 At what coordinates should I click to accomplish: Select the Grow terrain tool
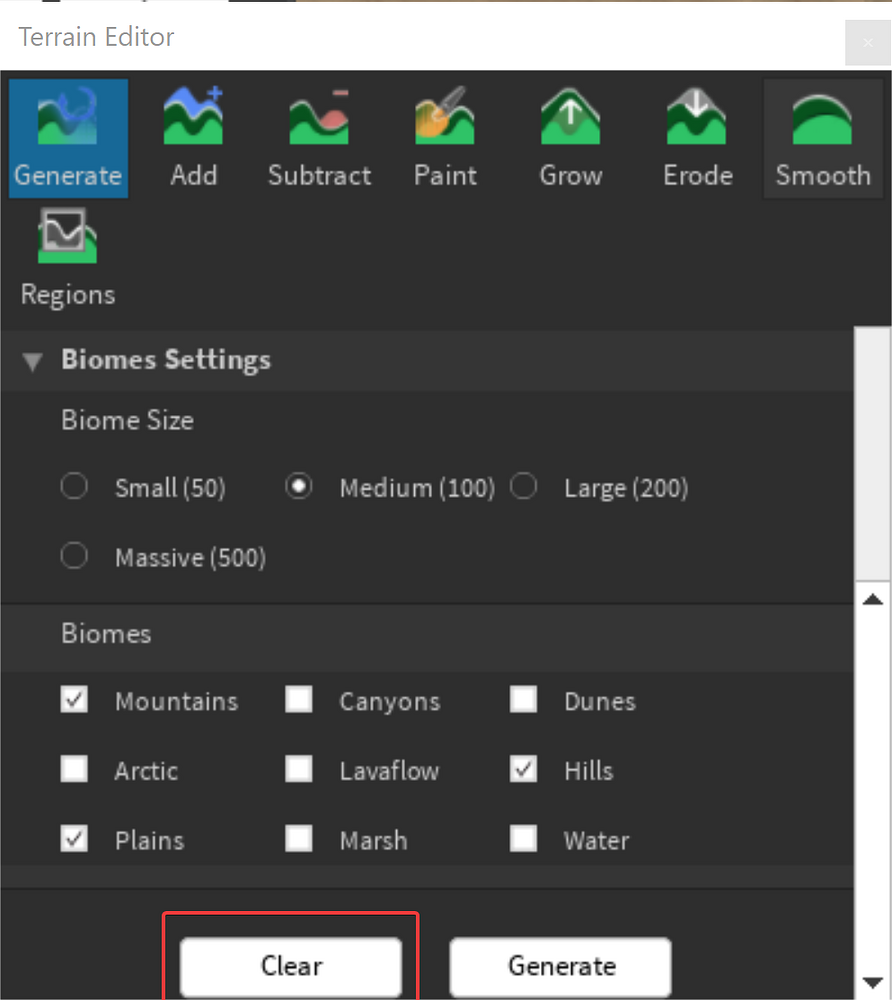pyautogui.click(x=570, y=137)
